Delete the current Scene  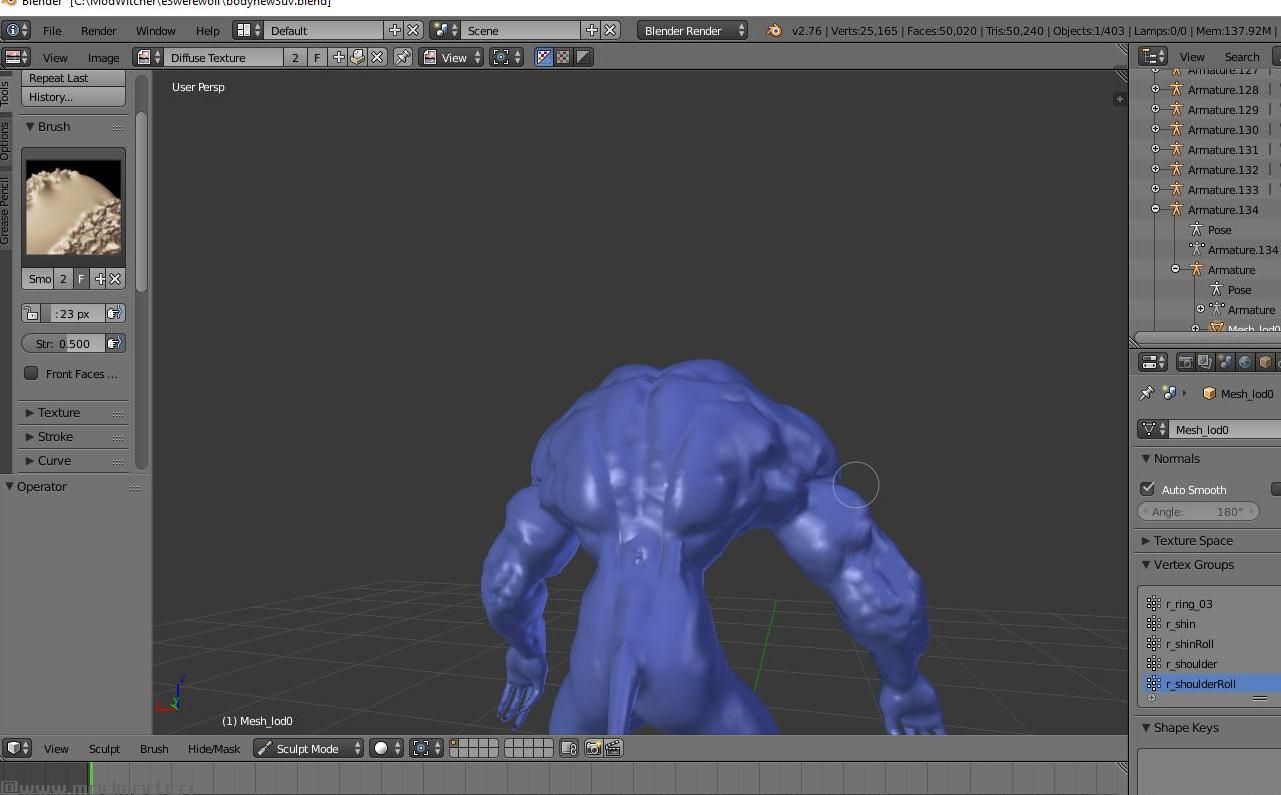coord(610,30)
